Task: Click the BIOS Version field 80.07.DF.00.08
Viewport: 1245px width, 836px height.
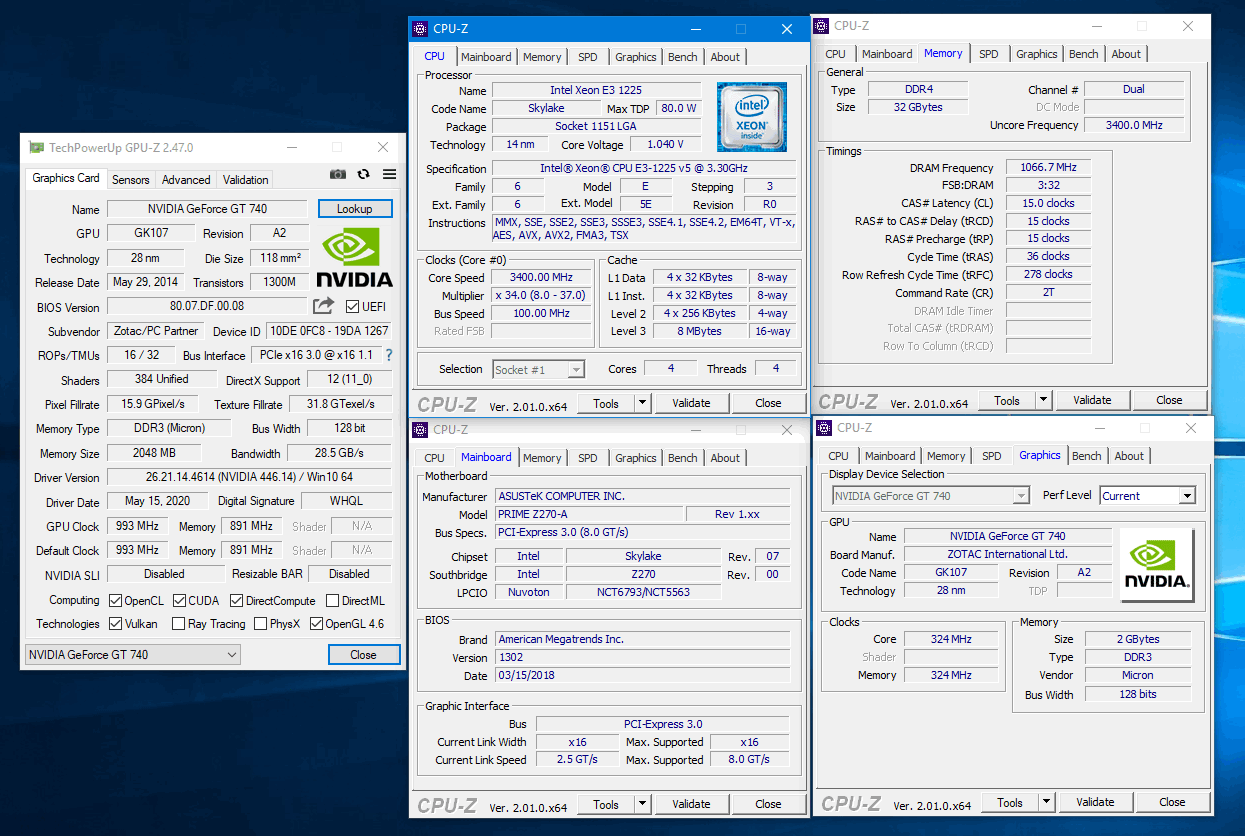Action: tap(207, 307)
